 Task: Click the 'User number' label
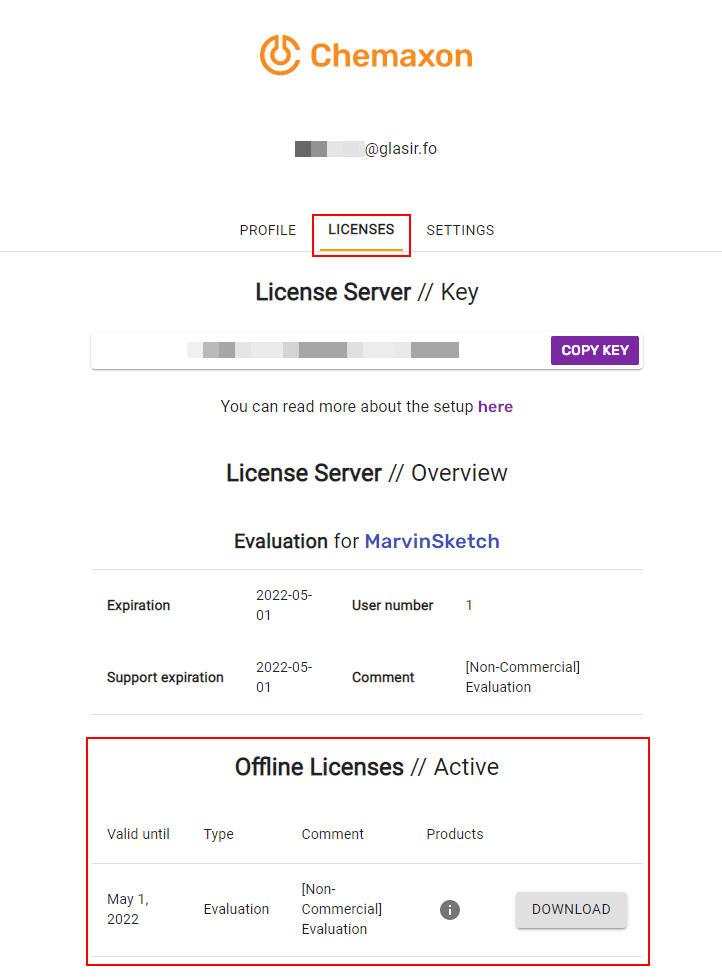(x=392, y=606)
